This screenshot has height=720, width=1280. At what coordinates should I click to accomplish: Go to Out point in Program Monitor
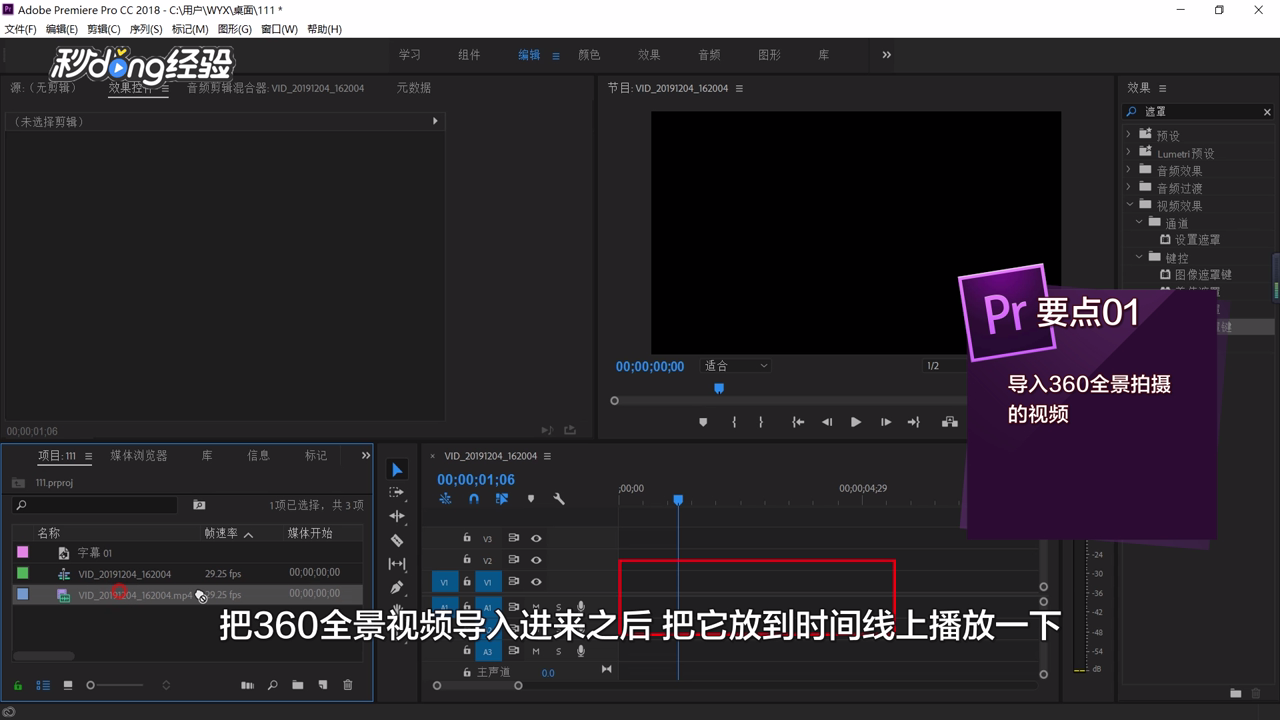(x=914, y=422)
